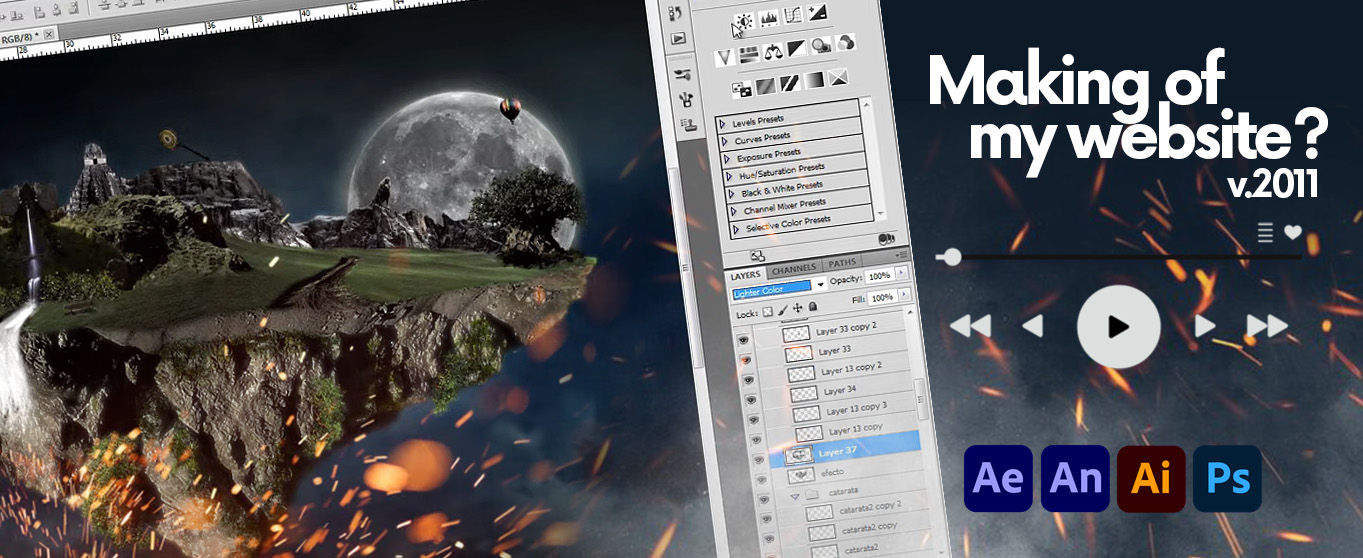Add a Photo Filter adjustment layer
Viewport: 1363px width, 558px height.
(x=821, y=45)
